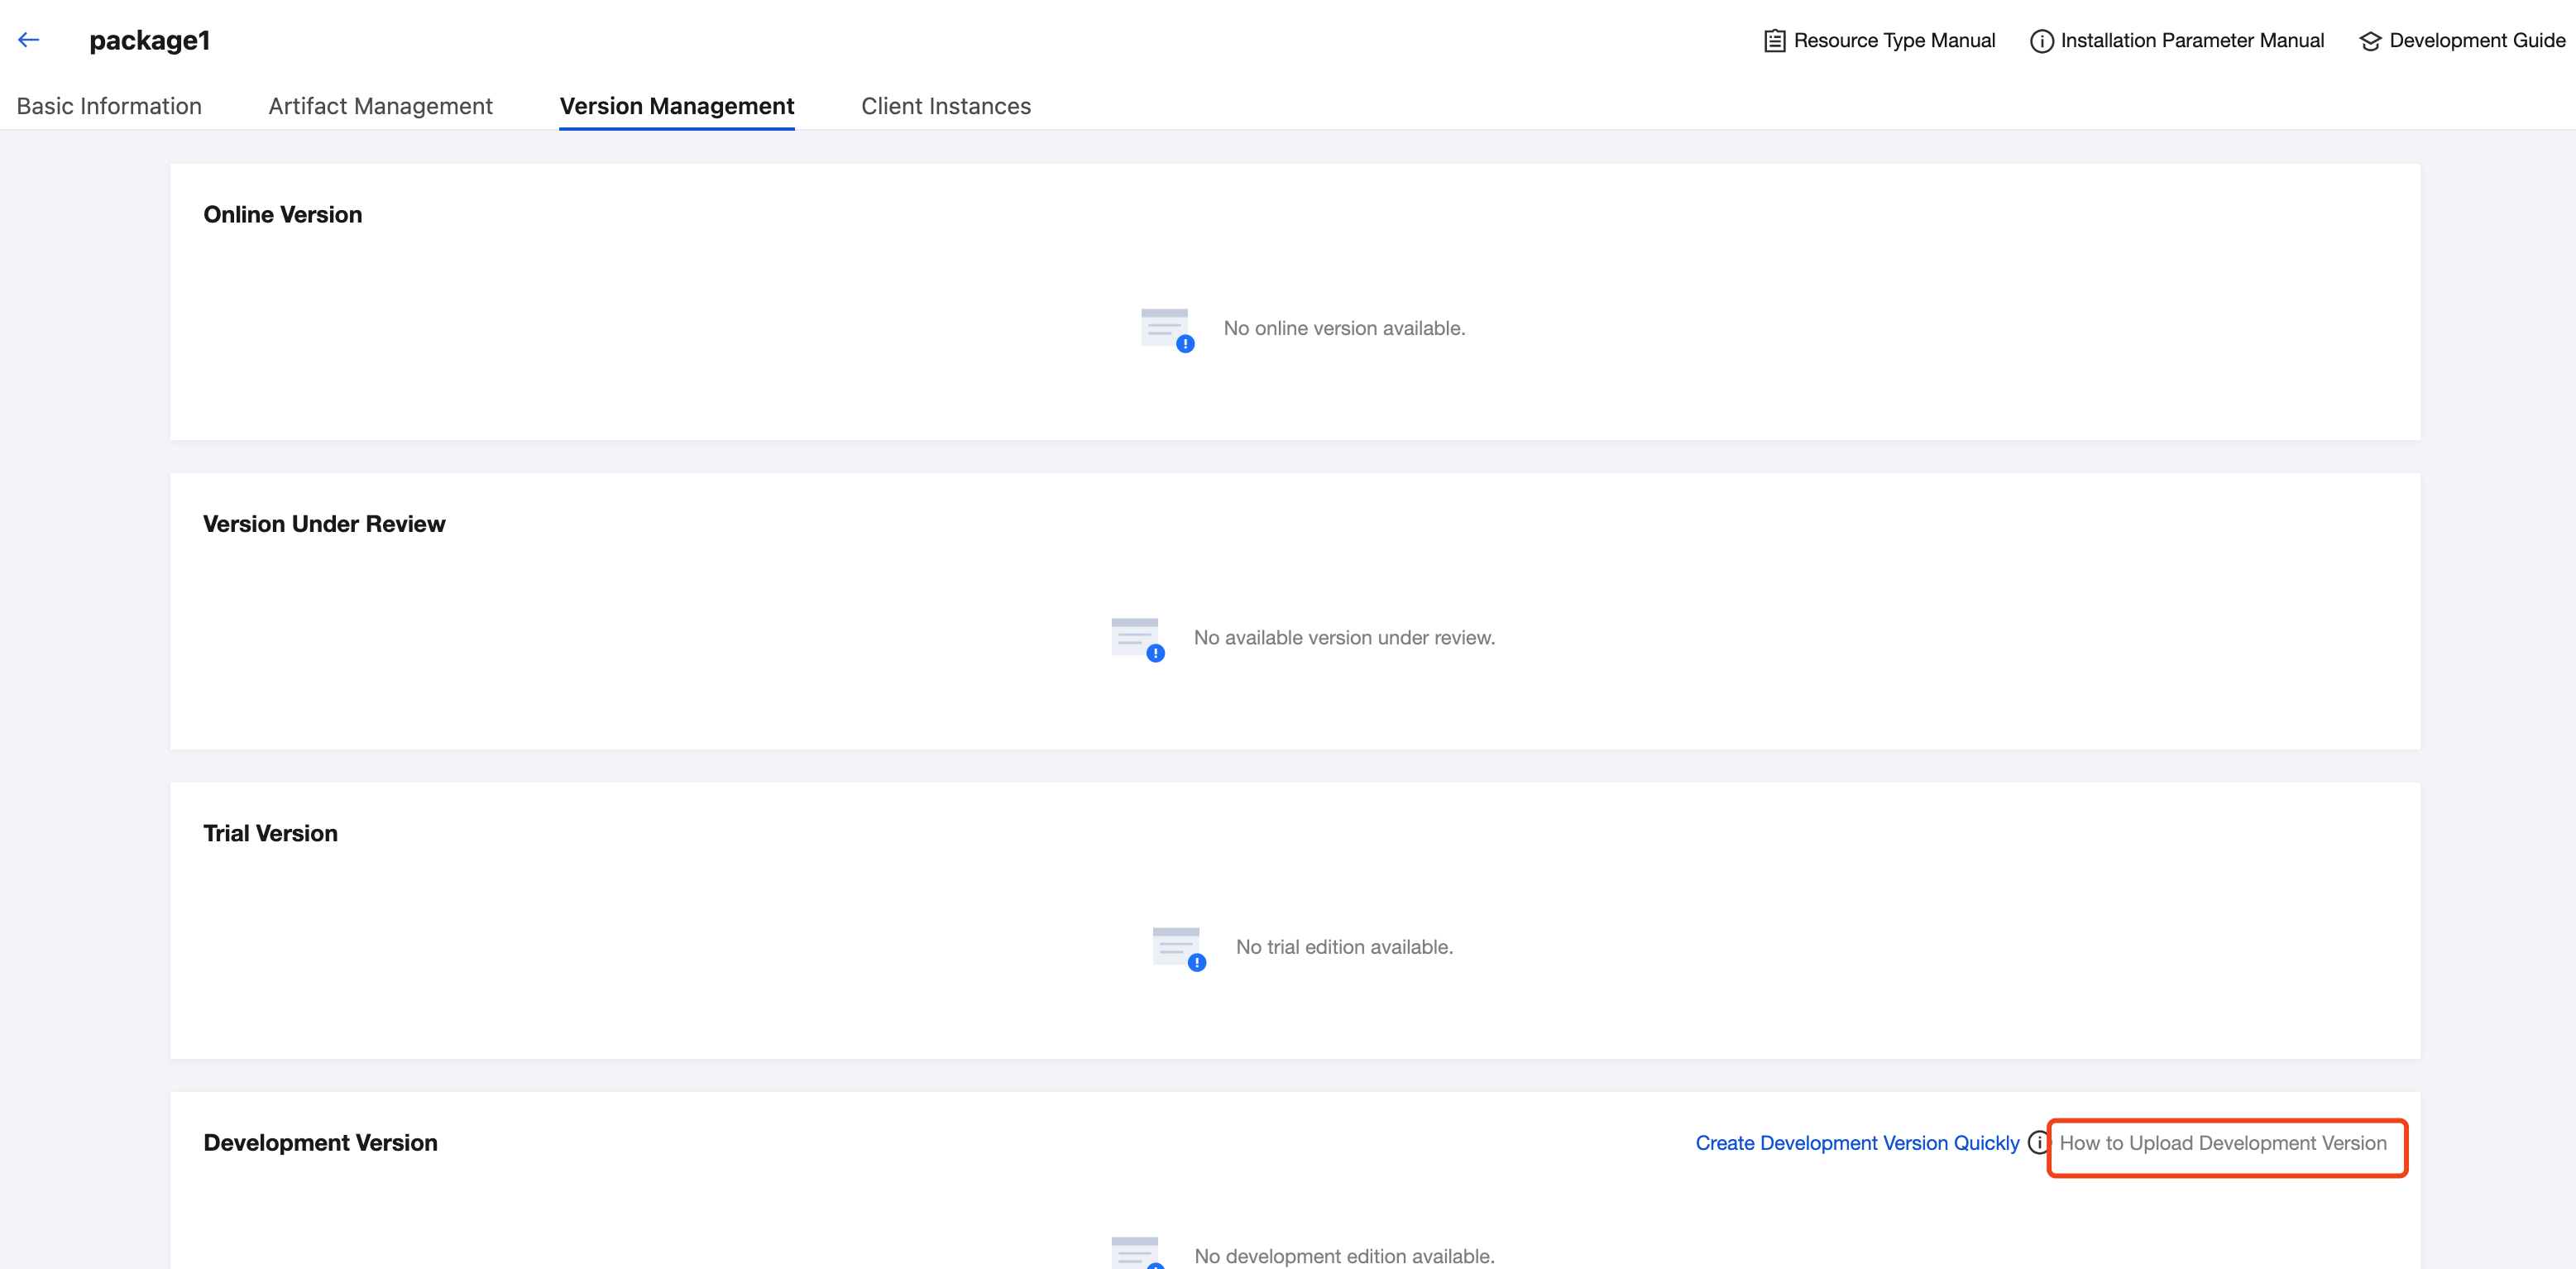Click the empty-state icon in Online Version
The height and width of the screenshot is (1269, 2576).
[x=1166, y=329]
